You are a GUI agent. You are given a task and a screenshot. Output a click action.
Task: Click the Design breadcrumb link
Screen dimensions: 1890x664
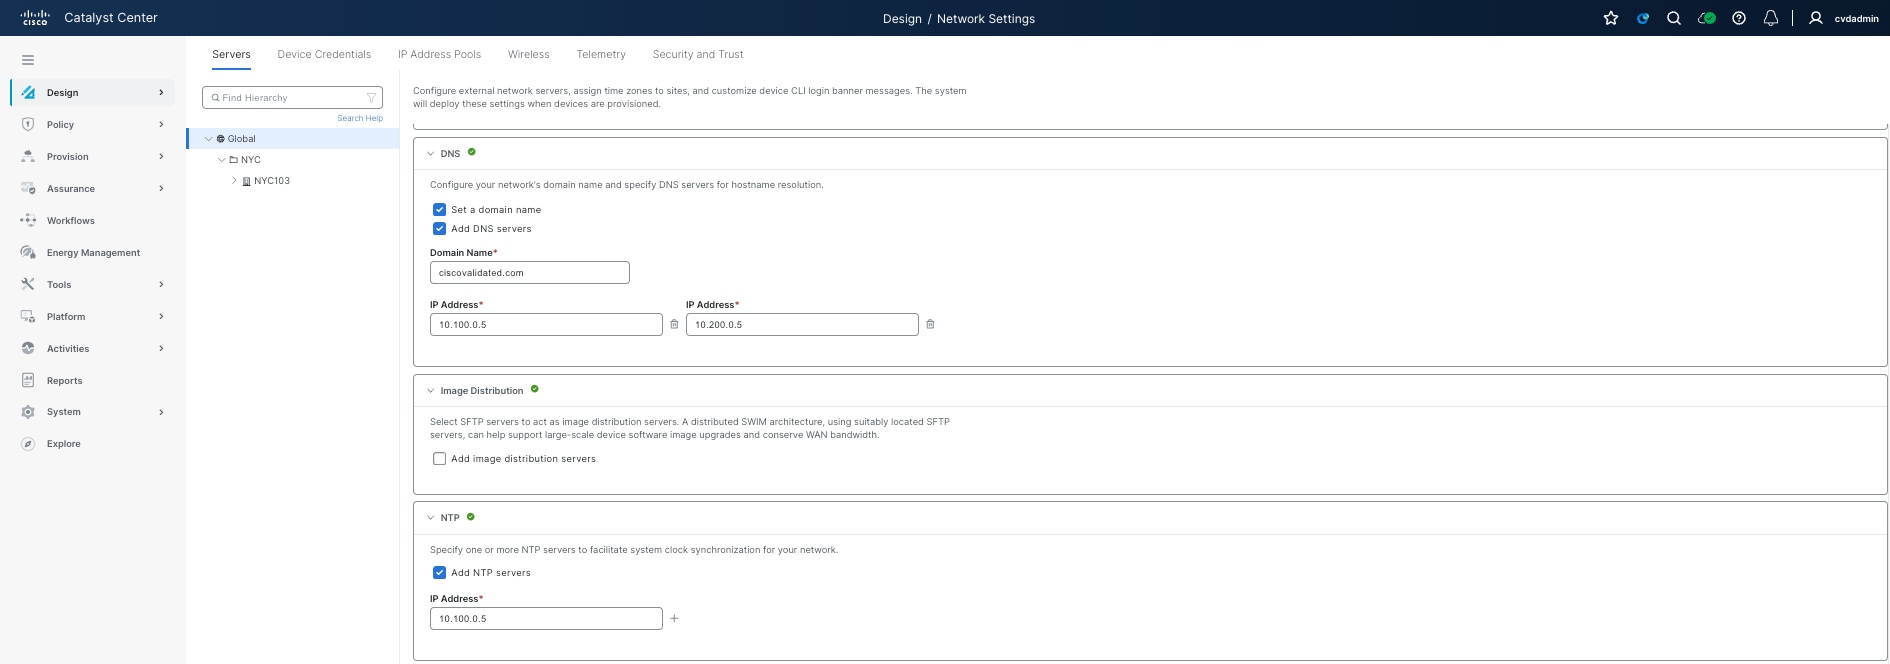tap(902, 18)
